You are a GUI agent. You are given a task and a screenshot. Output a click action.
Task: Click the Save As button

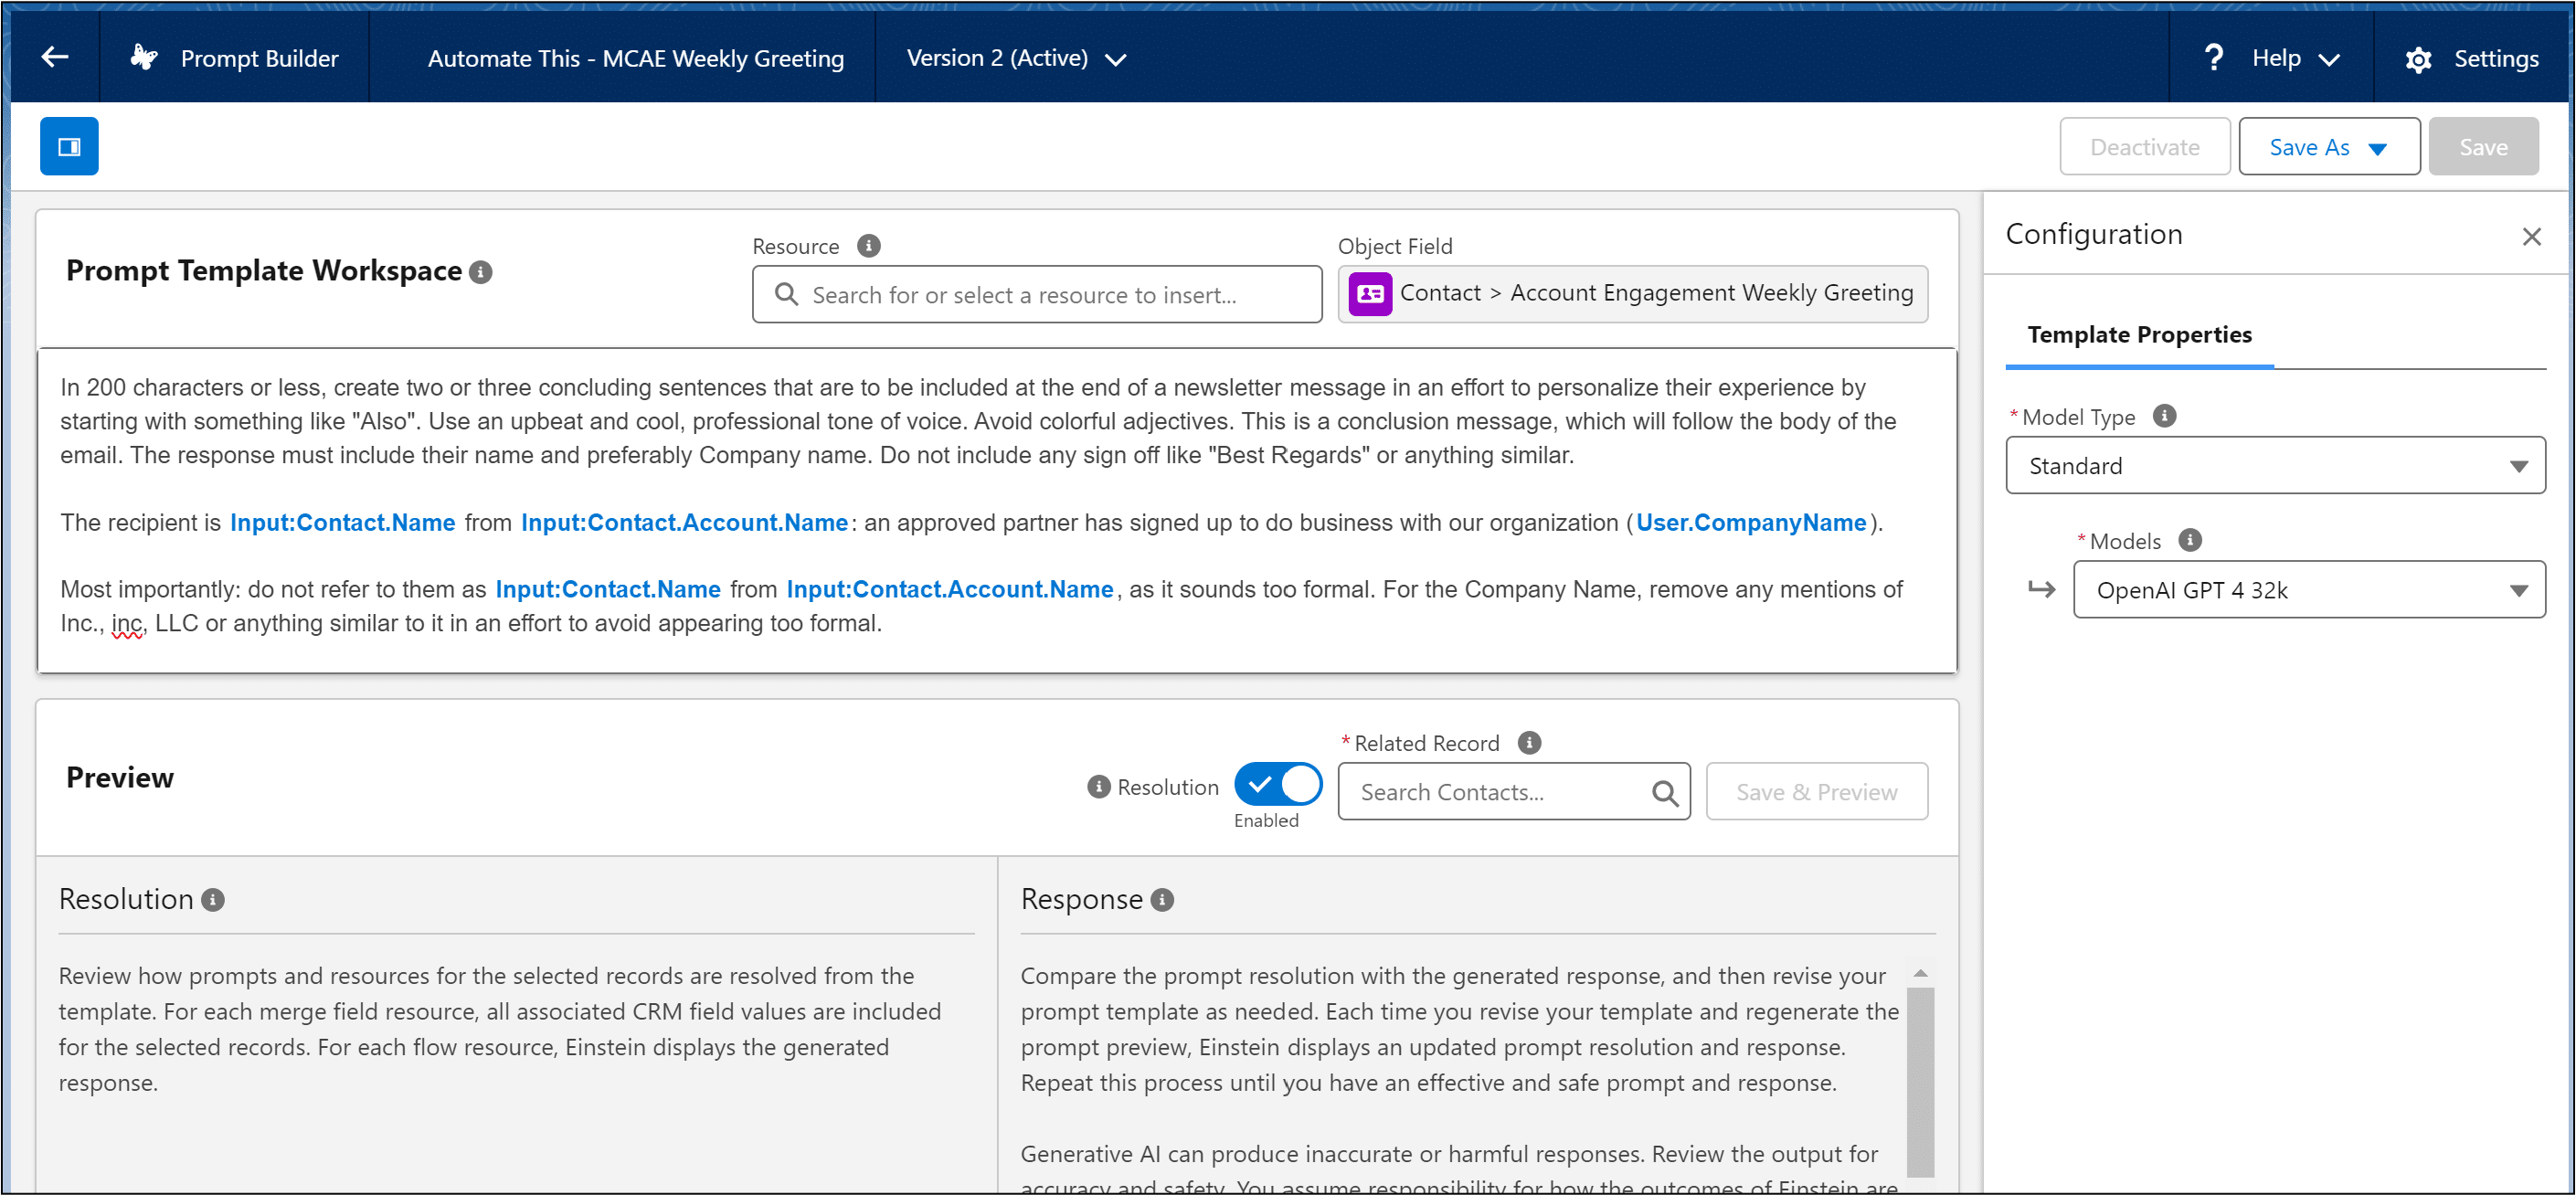(2323, 146)
